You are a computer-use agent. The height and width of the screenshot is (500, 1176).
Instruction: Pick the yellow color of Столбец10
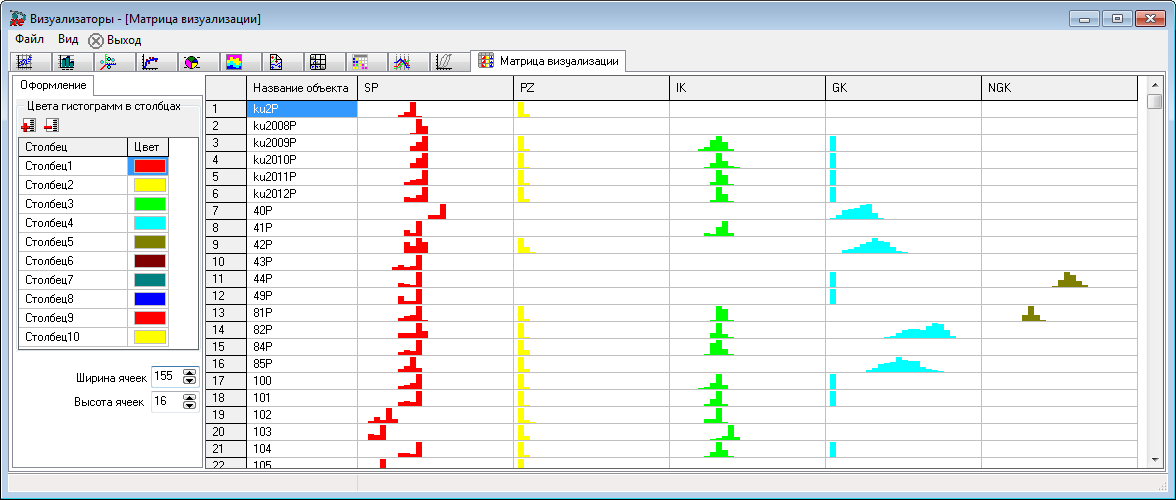pyautogui.click(x=149, y=337)
